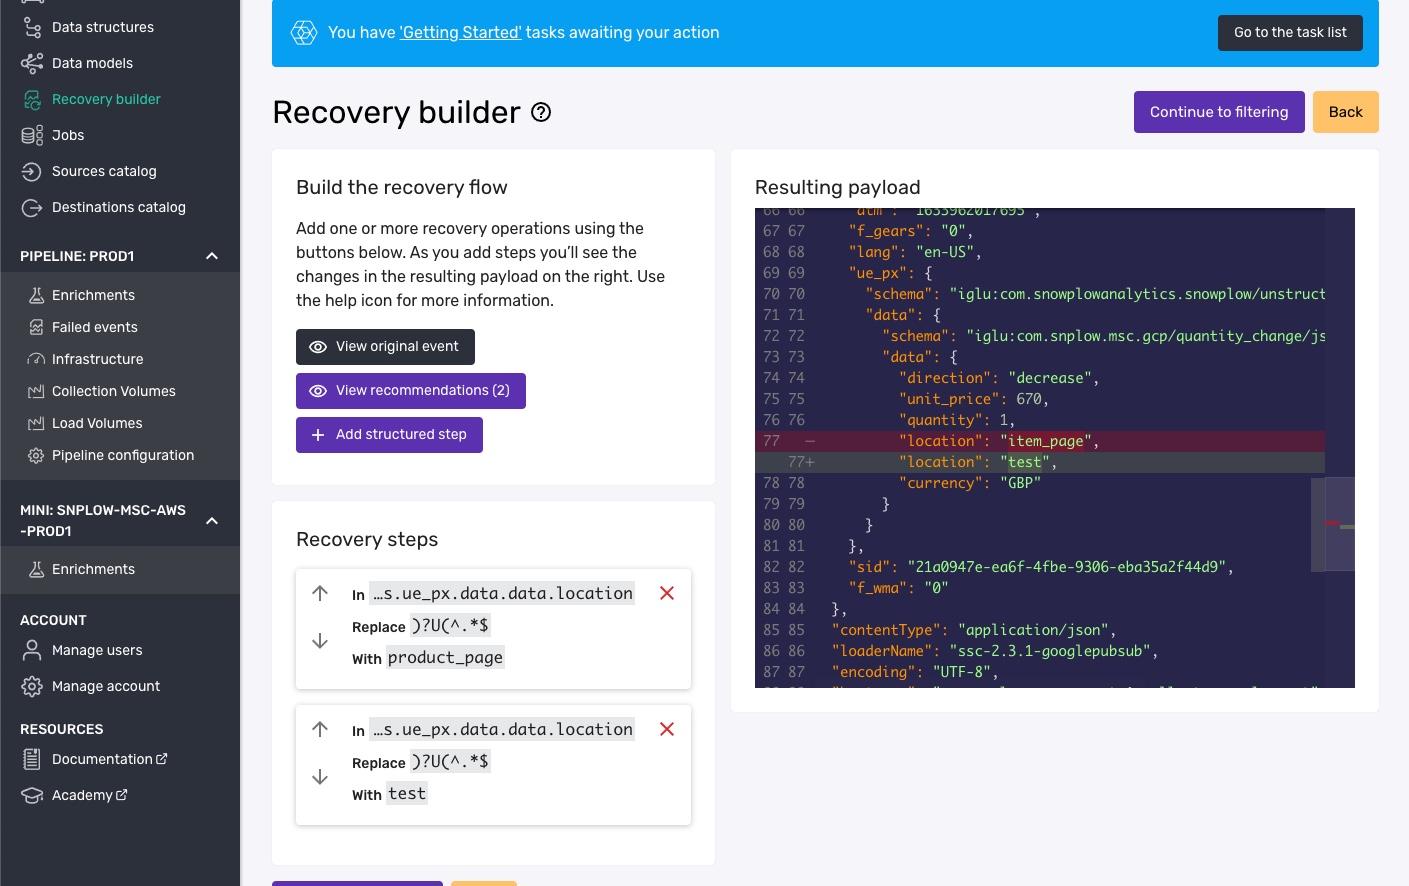Click the Enrichments icon under MINI pipeline
This screenshot has width=1409, height=886.
pyautogui.click(x=36, y=569)
